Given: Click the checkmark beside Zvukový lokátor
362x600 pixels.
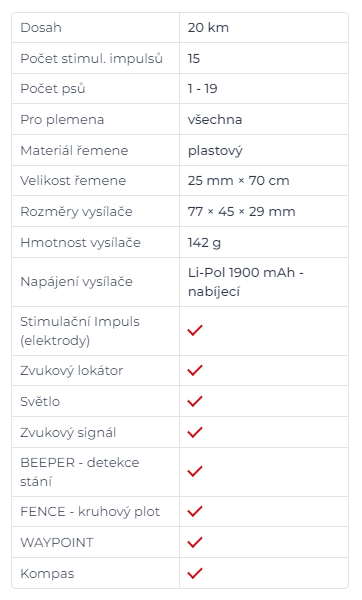Looking at the screenshot, I should (195, 370).
